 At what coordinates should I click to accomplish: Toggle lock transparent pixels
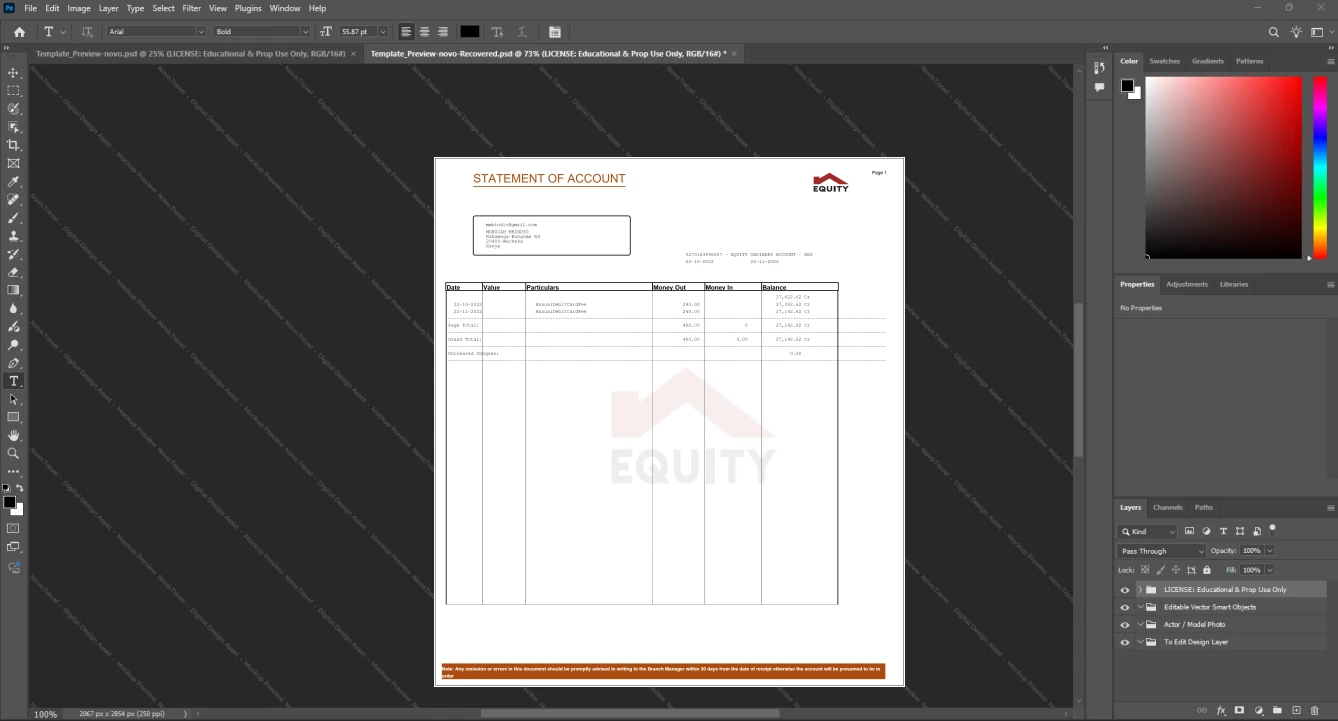pyautogui.click(x=1145, y=570)
